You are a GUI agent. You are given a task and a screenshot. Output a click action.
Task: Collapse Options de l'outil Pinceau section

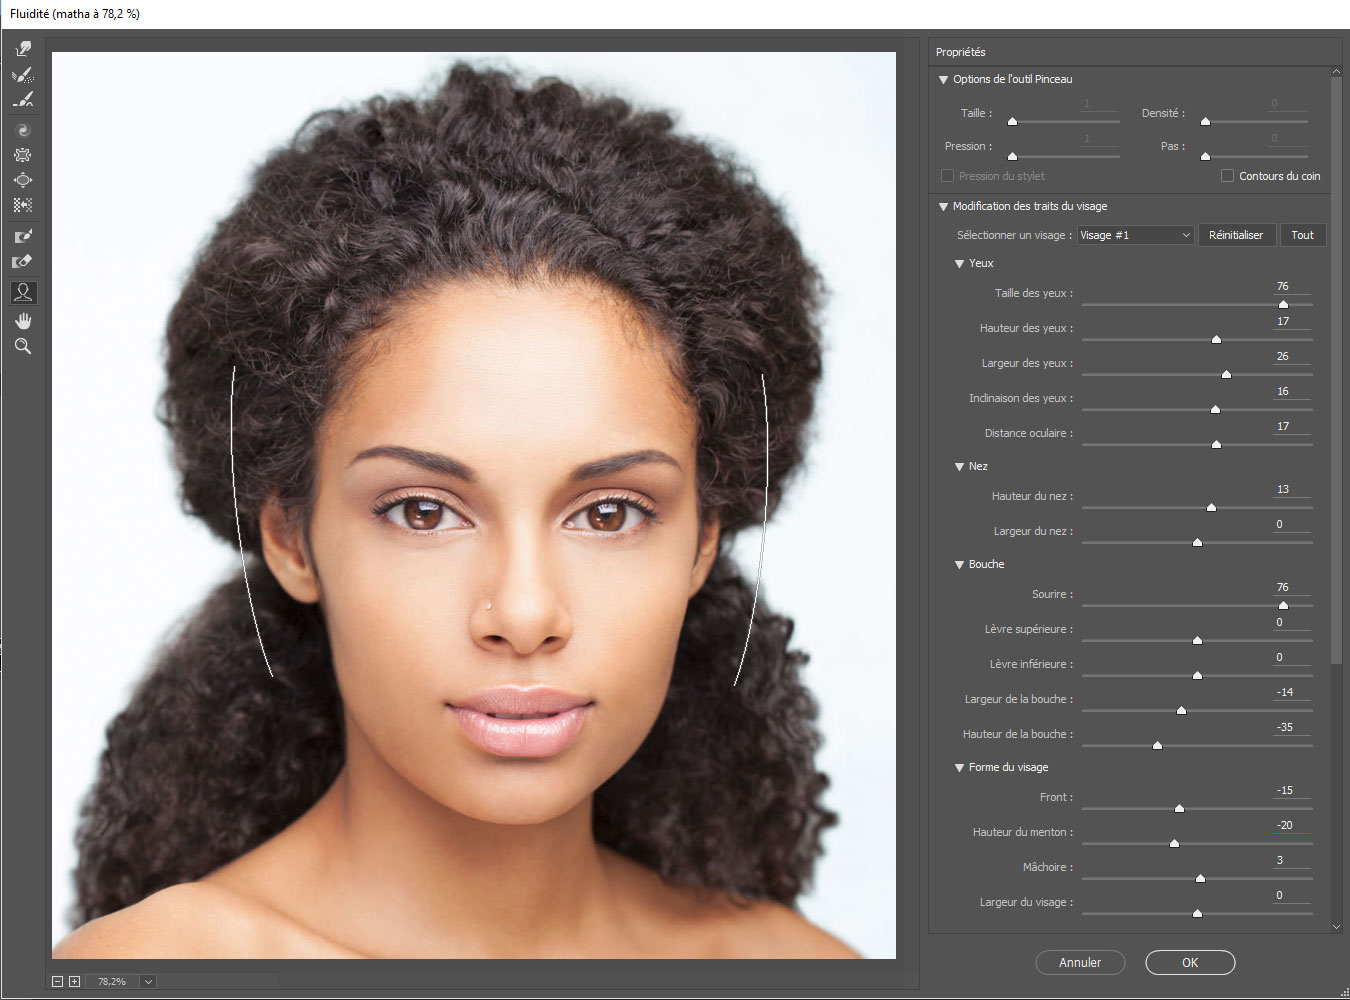(943, 80)
